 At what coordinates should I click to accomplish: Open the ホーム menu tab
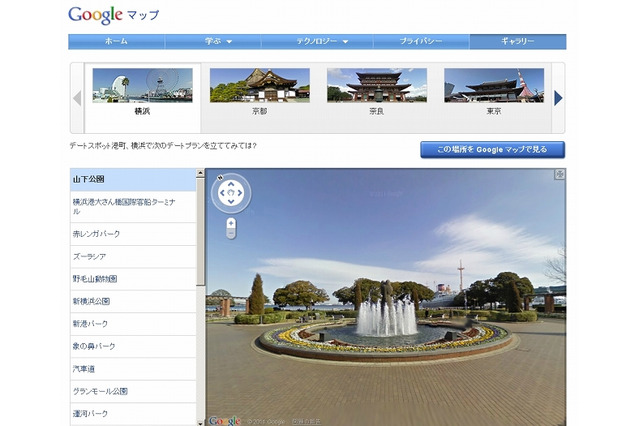(x=116, y=42)
